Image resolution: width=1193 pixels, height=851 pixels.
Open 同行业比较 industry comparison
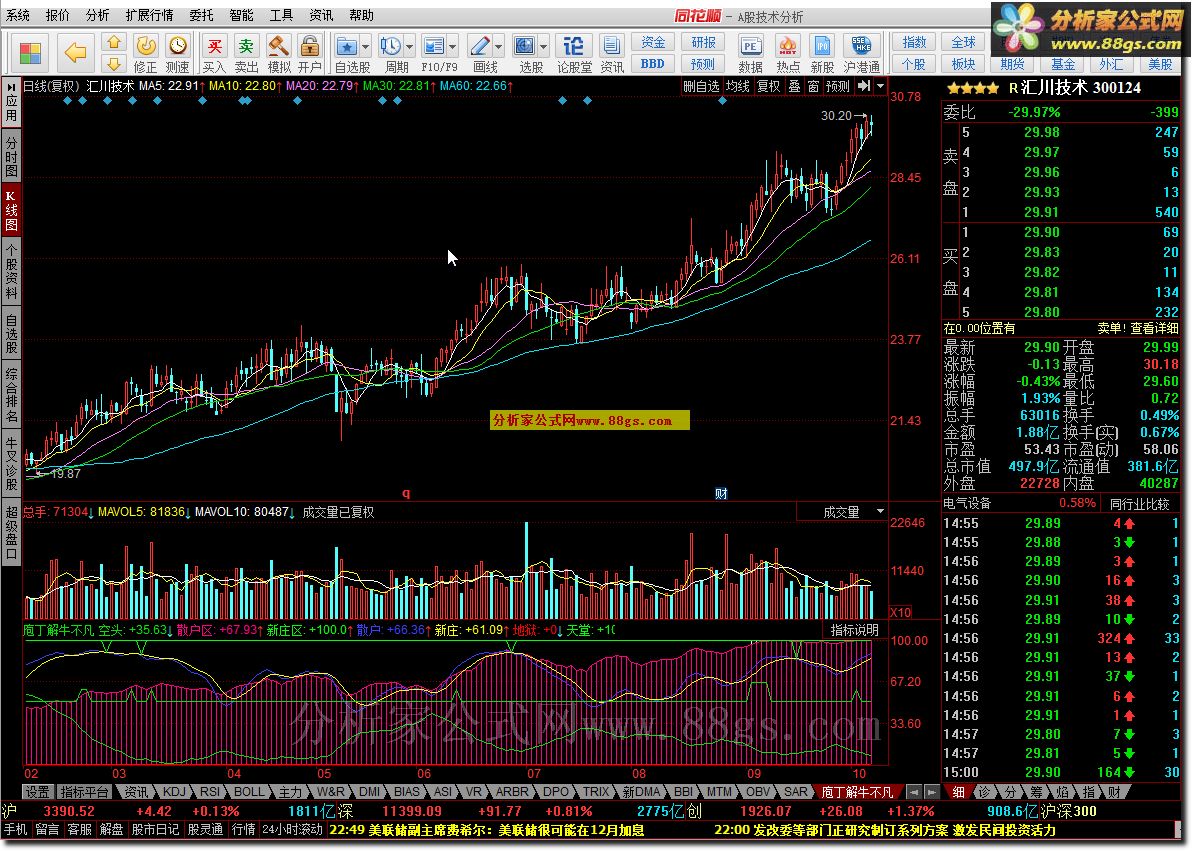(x=1139, y=503)
